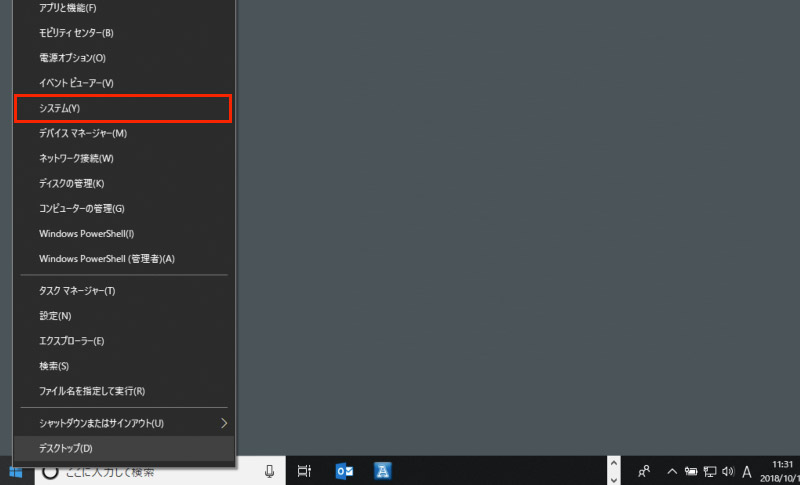Image resolution: width=800 pixels, height=485 pixels.
Task: Click the microphone icon in search box
Action: (x=269, y=472)
